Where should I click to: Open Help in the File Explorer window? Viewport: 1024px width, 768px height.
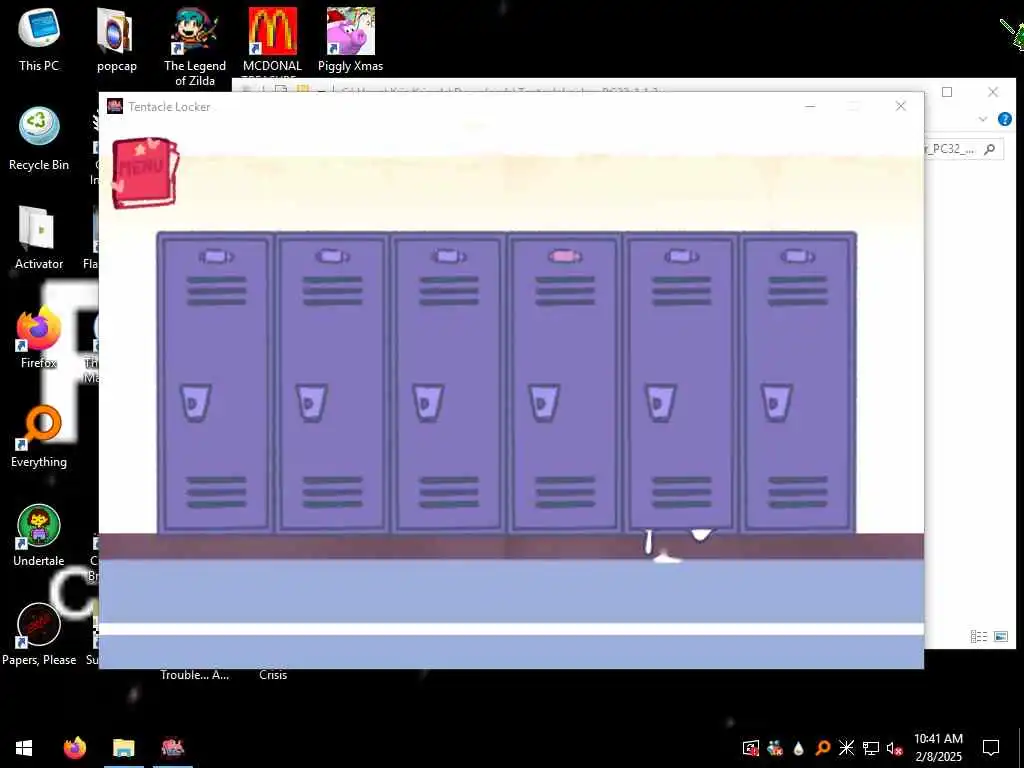(1004, 119)
